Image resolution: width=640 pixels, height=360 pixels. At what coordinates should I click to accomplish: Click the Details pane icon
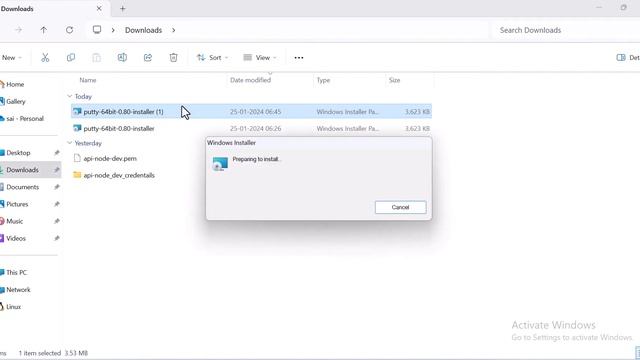(x=621, y=58)
